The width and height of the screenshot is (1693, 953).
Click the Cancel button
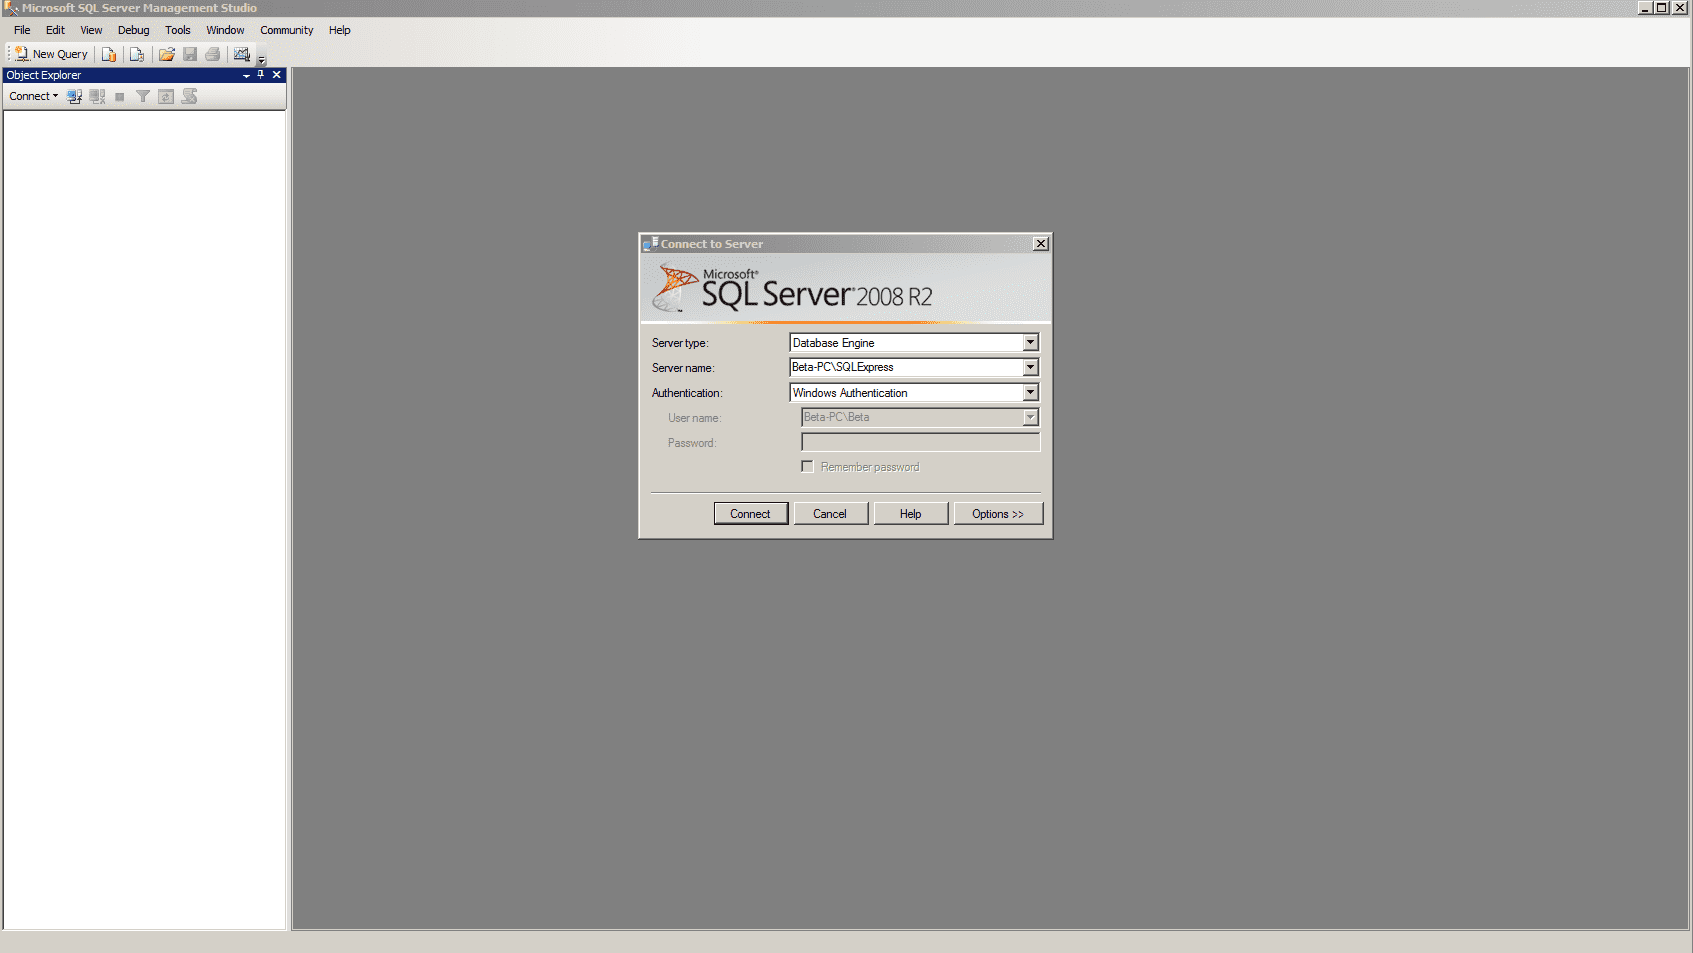click(x=830, y=514)
